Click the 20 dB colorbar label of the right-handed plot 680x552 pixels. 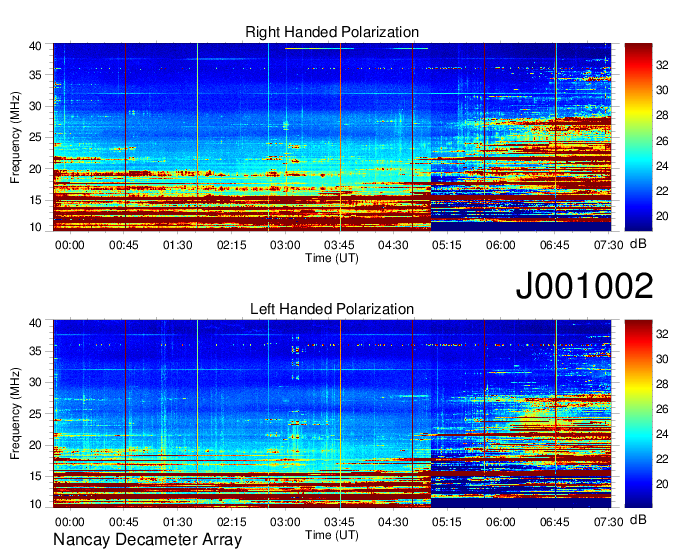[x=662, y=216]
